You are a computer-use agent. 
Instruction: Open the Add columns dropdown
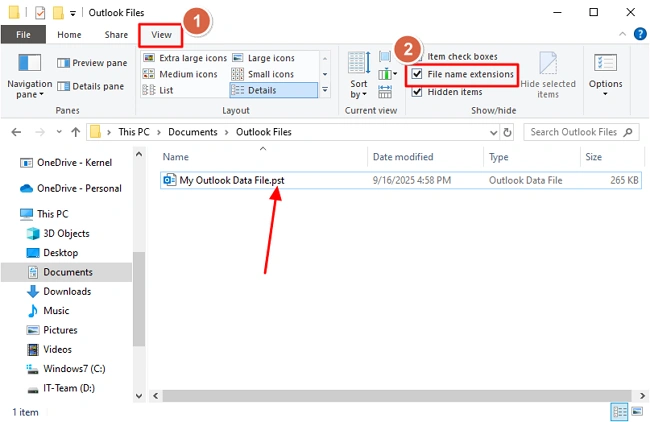point(387,74)
